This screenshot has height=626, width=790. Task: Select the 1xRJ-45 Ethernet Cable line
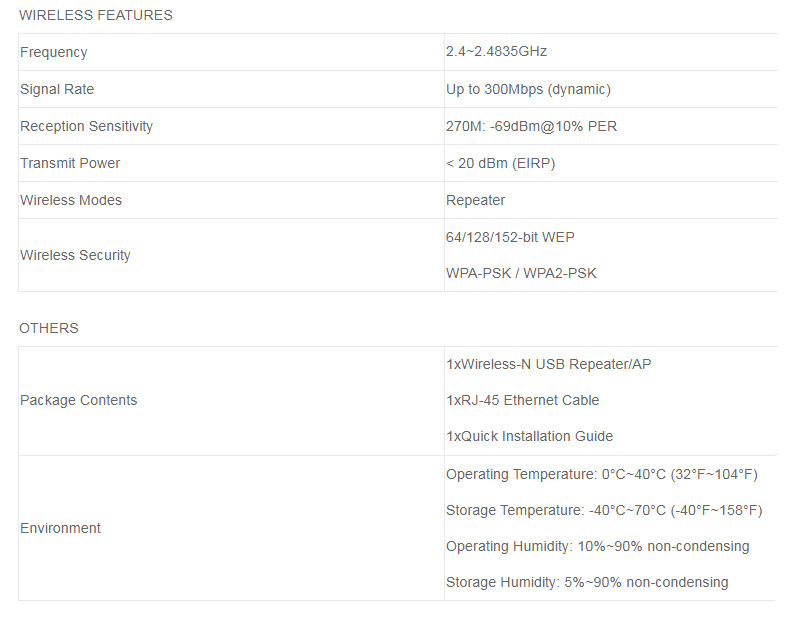point(522,400)
